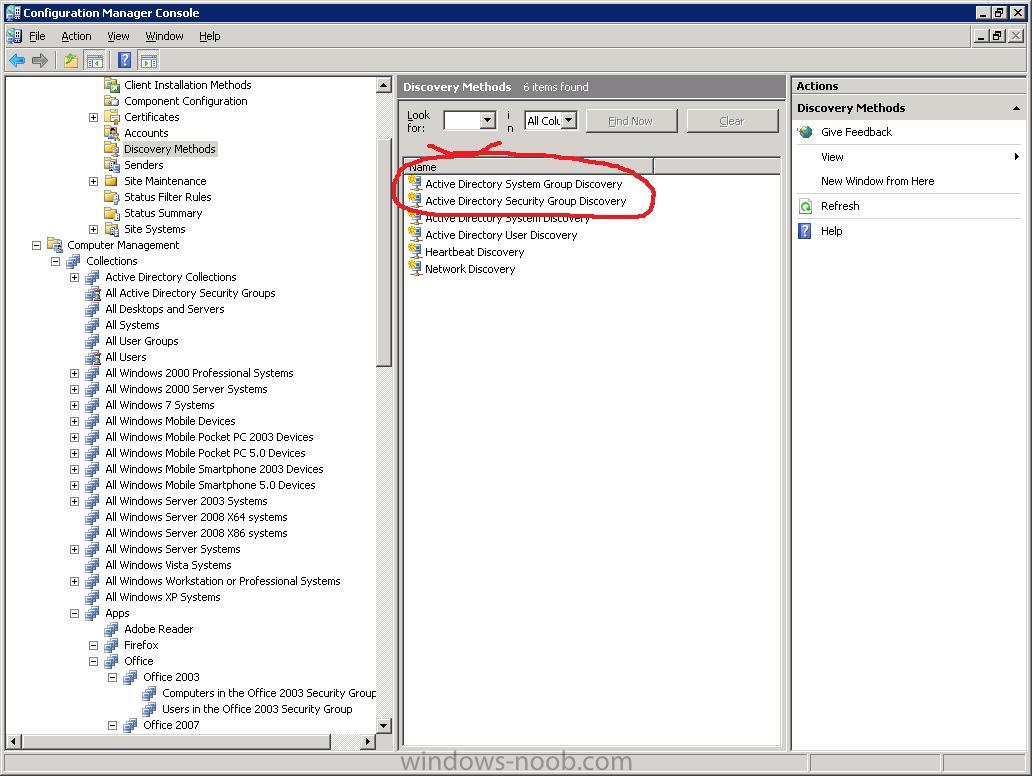Expand All Windows 7 Systems node
This screenshot has height=776, width=1032.
[74, 405]
